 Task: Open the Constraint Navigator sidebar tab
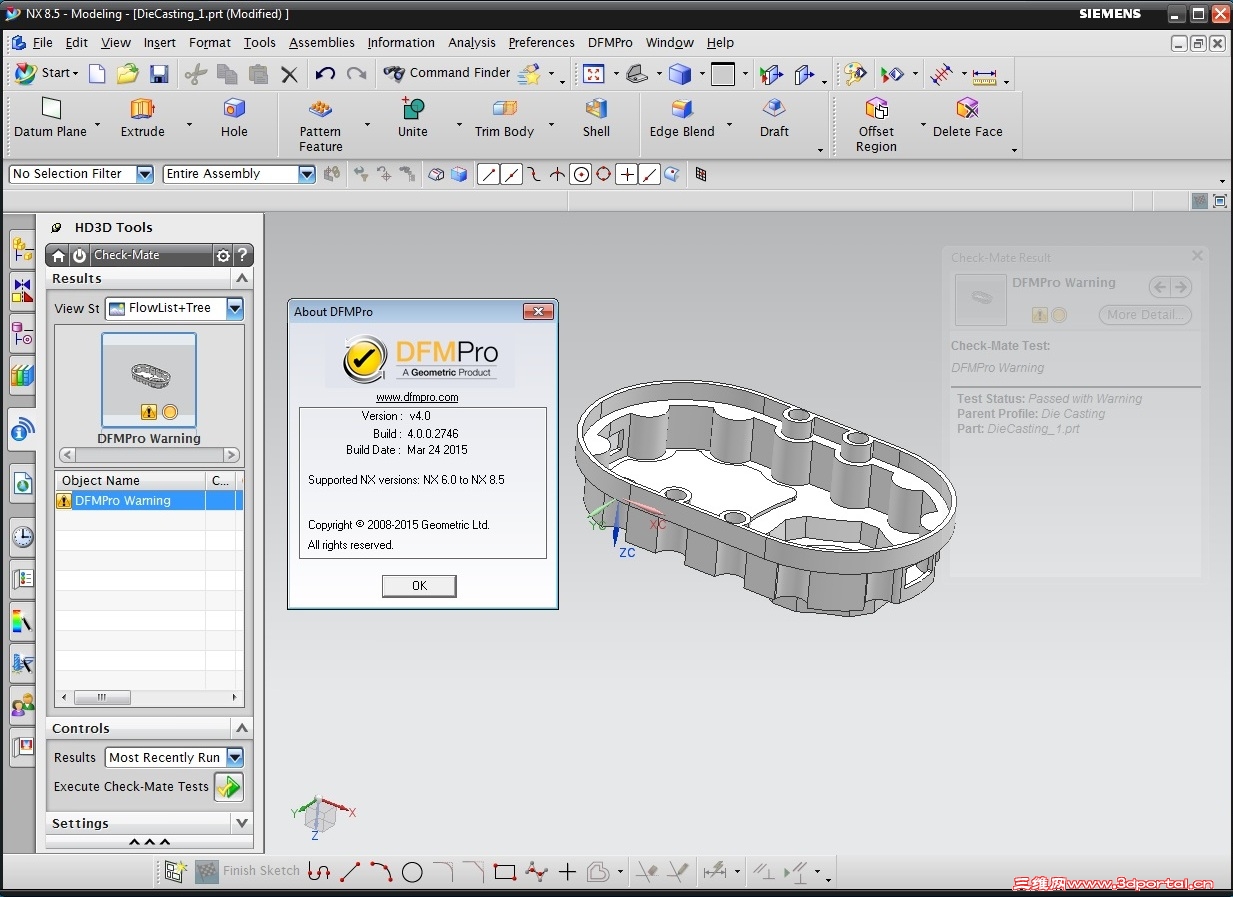coord(22,291)
